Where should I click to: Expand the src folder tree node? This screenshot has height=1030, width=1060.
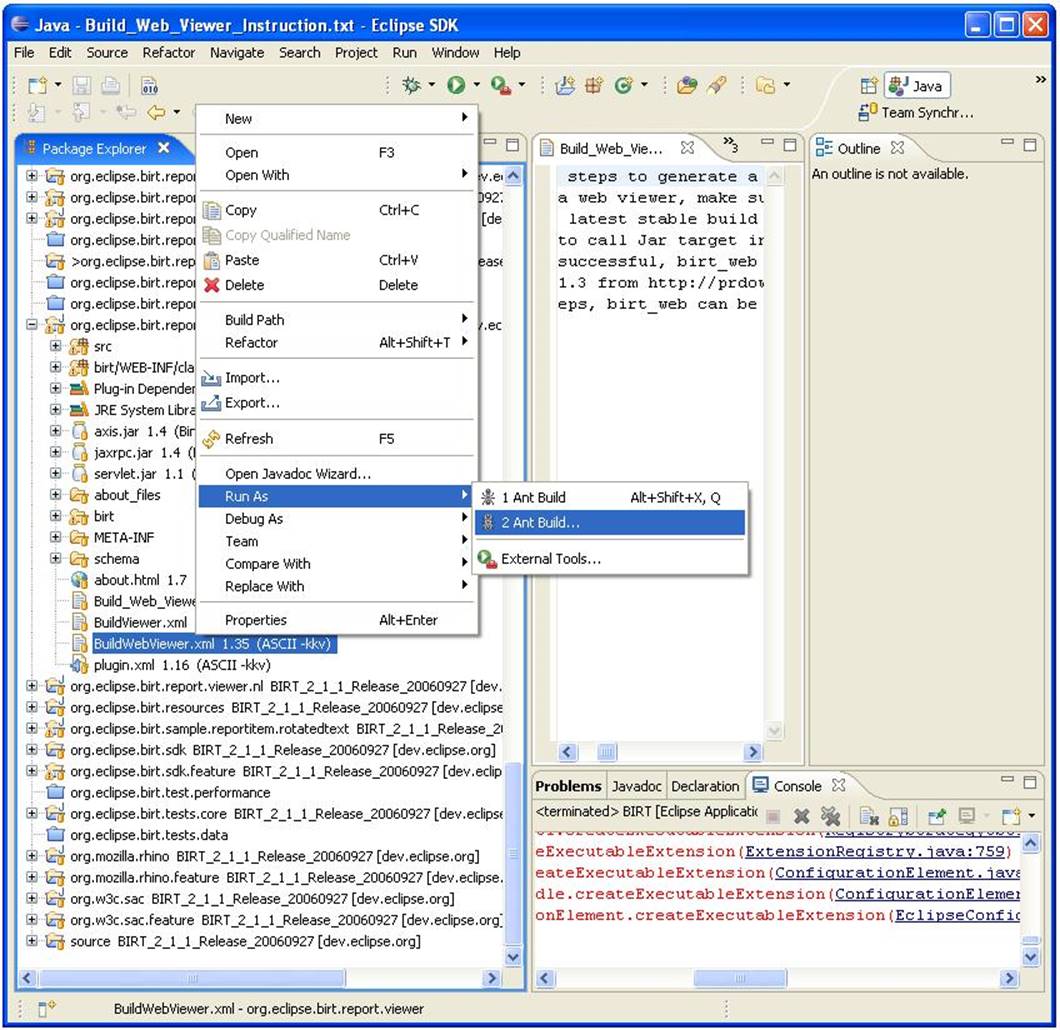click(57, 347)
